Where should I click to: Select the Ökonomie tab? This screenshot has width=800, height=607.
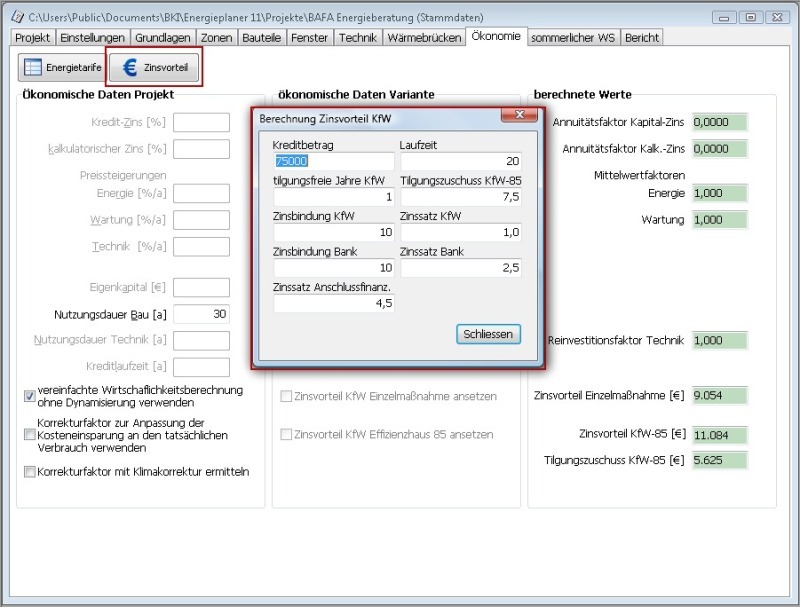496,36
